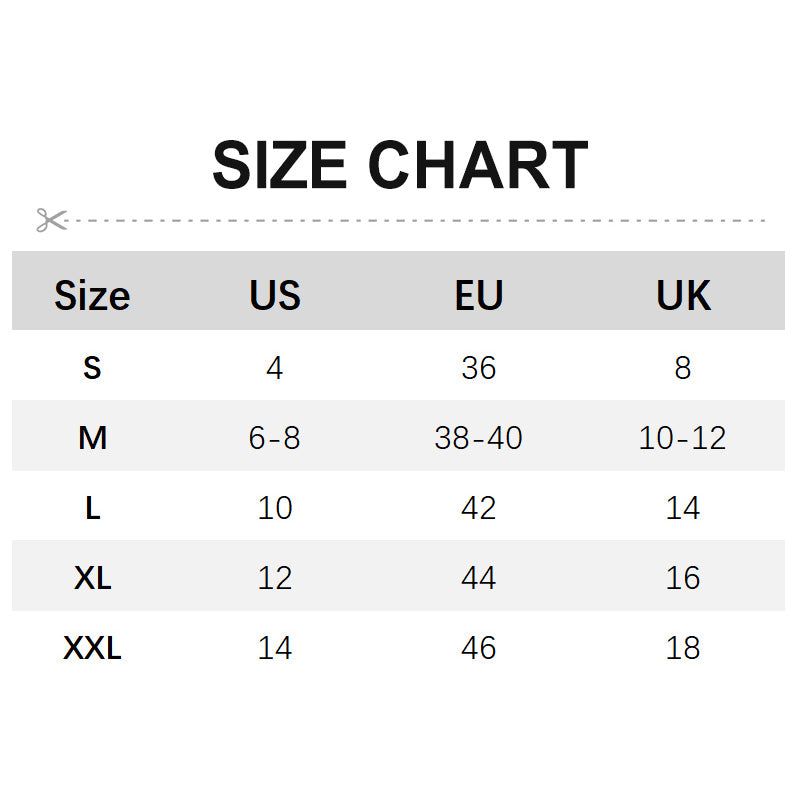Image resolution: width=800 pixels, height=800 pixels.
Task: Click the M size row label
Action: pyautogui.click(x=92, y=438)
